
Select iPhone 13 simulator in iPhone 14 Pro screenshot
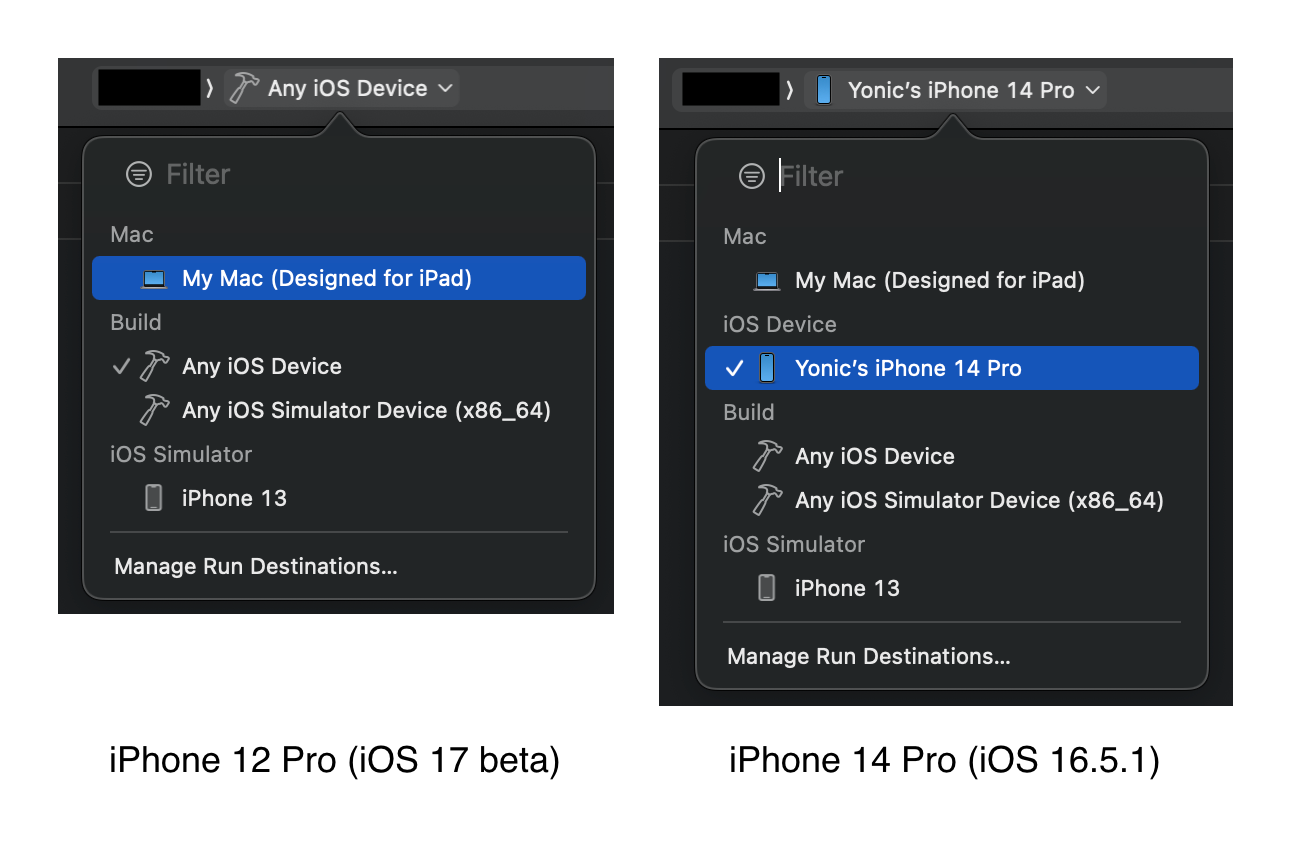coord(846,588)
